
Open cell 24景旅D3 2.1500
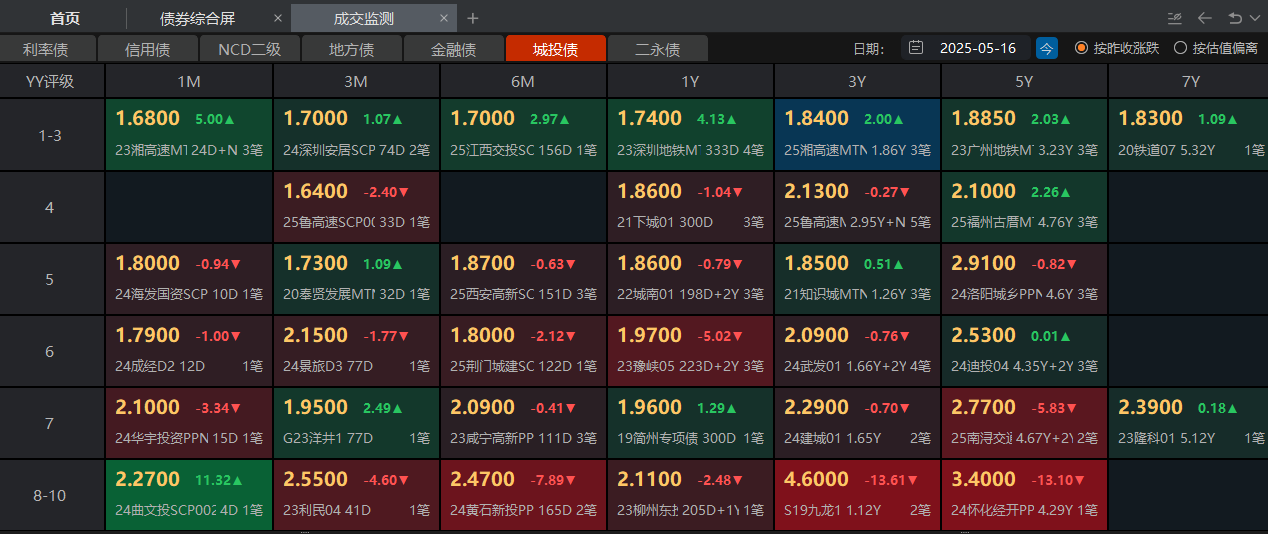point(356,351)
